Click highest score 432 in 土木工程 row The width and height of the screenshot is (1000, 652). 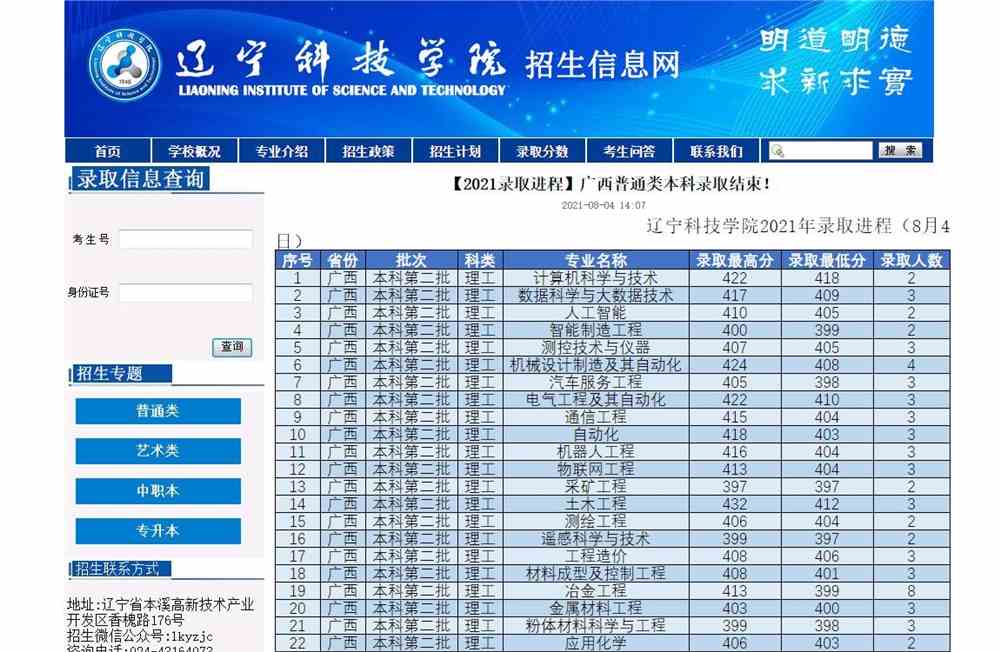735,504
